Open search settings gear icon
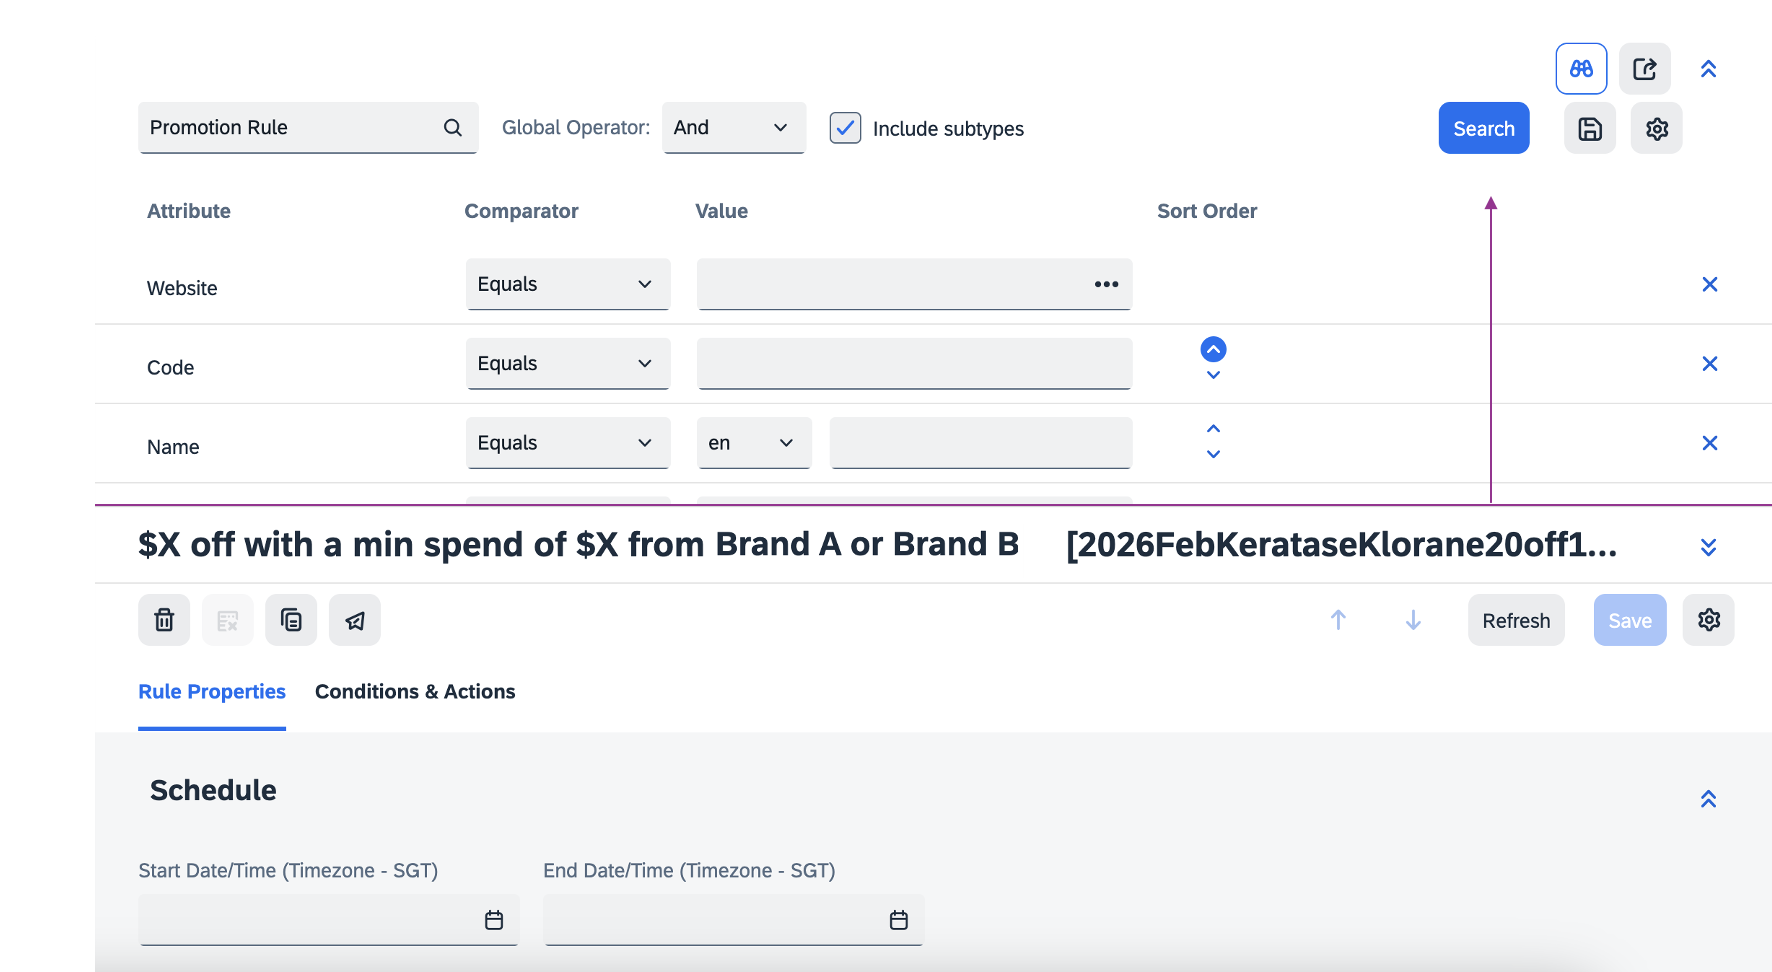This screenshot has height=972, width=1772. 1657,129
